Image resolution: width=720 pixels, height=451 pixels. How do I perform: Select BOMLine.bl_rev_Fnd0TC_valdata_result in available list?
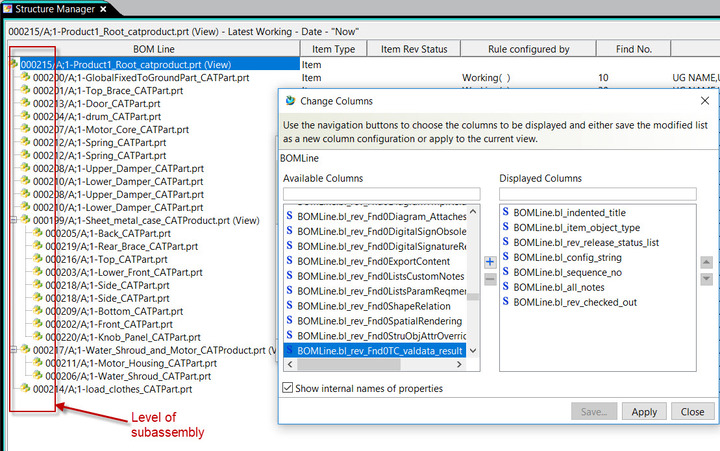[375, 351]
